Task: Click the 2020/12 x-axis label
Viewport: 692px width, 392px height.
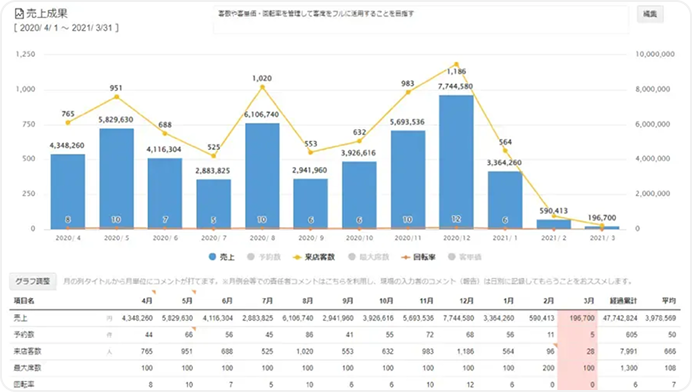Action: (456, 238)
